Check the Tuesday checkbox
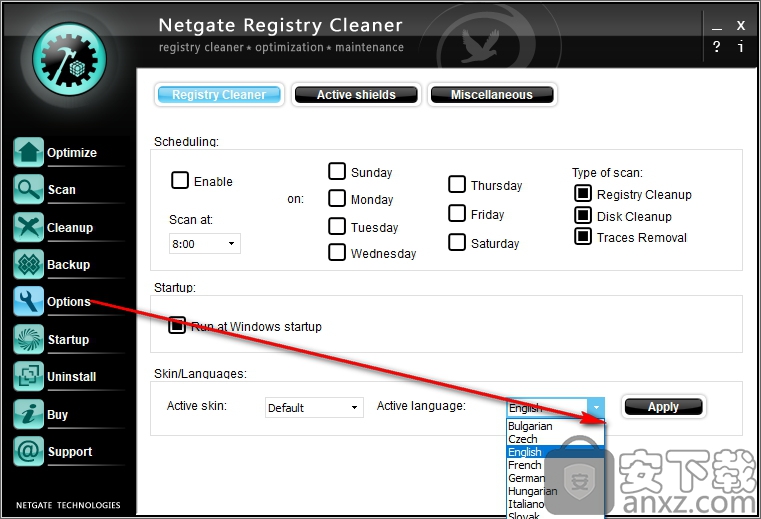Viewport: 761px width, 519px height. tap(337, 226)
